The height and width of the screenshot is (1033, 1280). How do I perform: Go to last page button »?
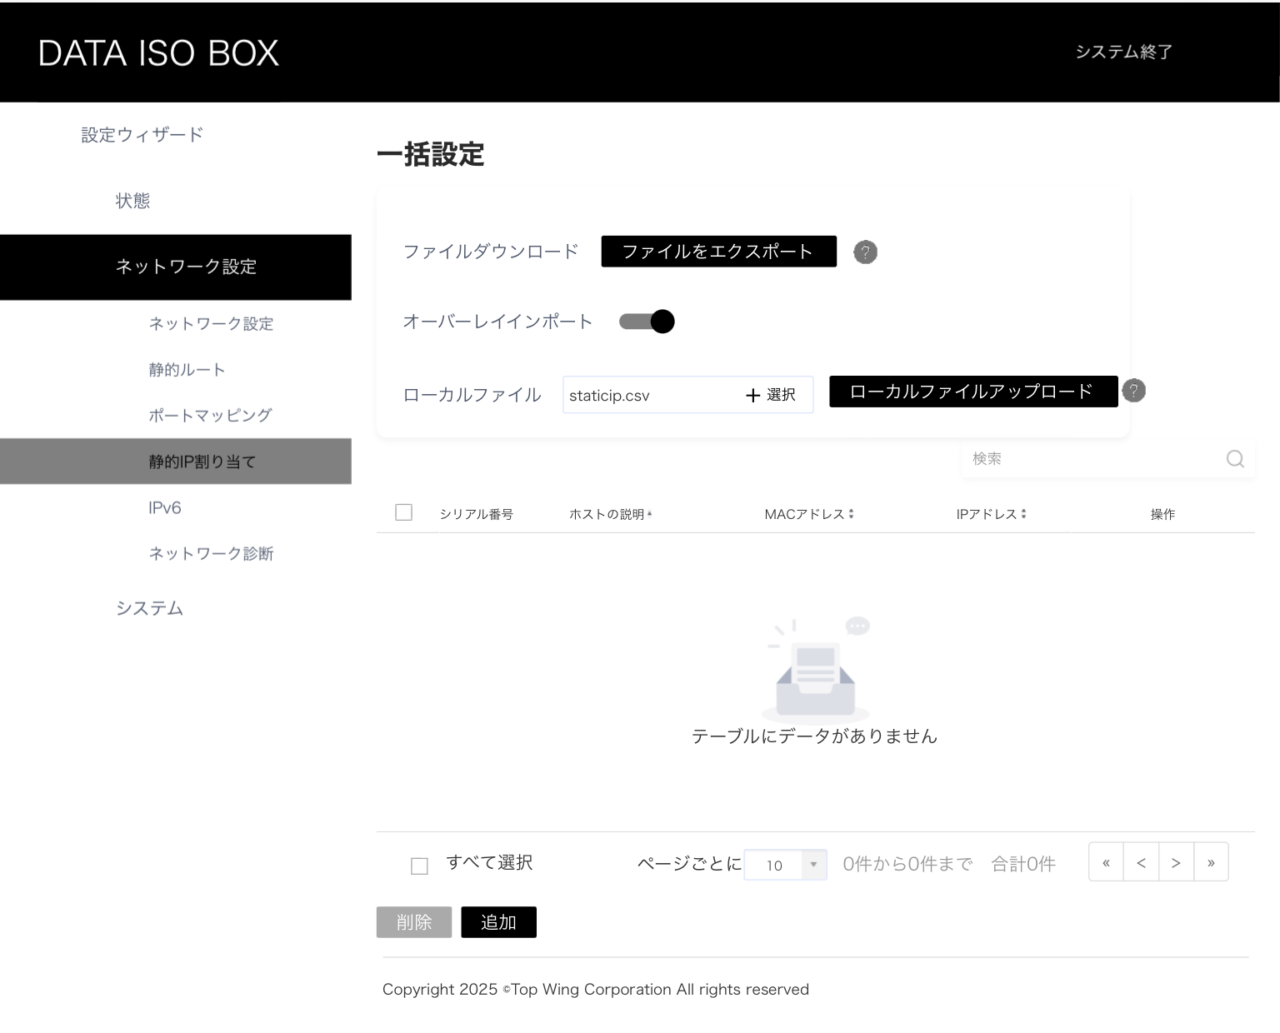1211,863
